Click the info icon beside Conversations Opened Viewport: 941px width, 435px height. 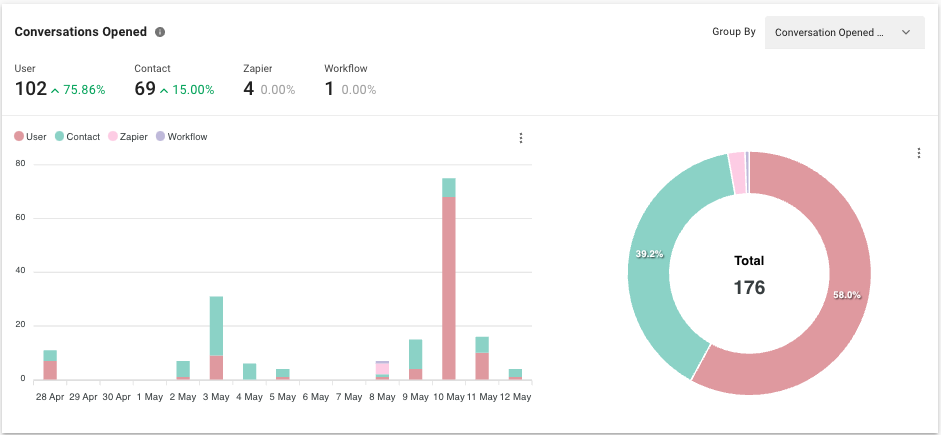(160, 32)
